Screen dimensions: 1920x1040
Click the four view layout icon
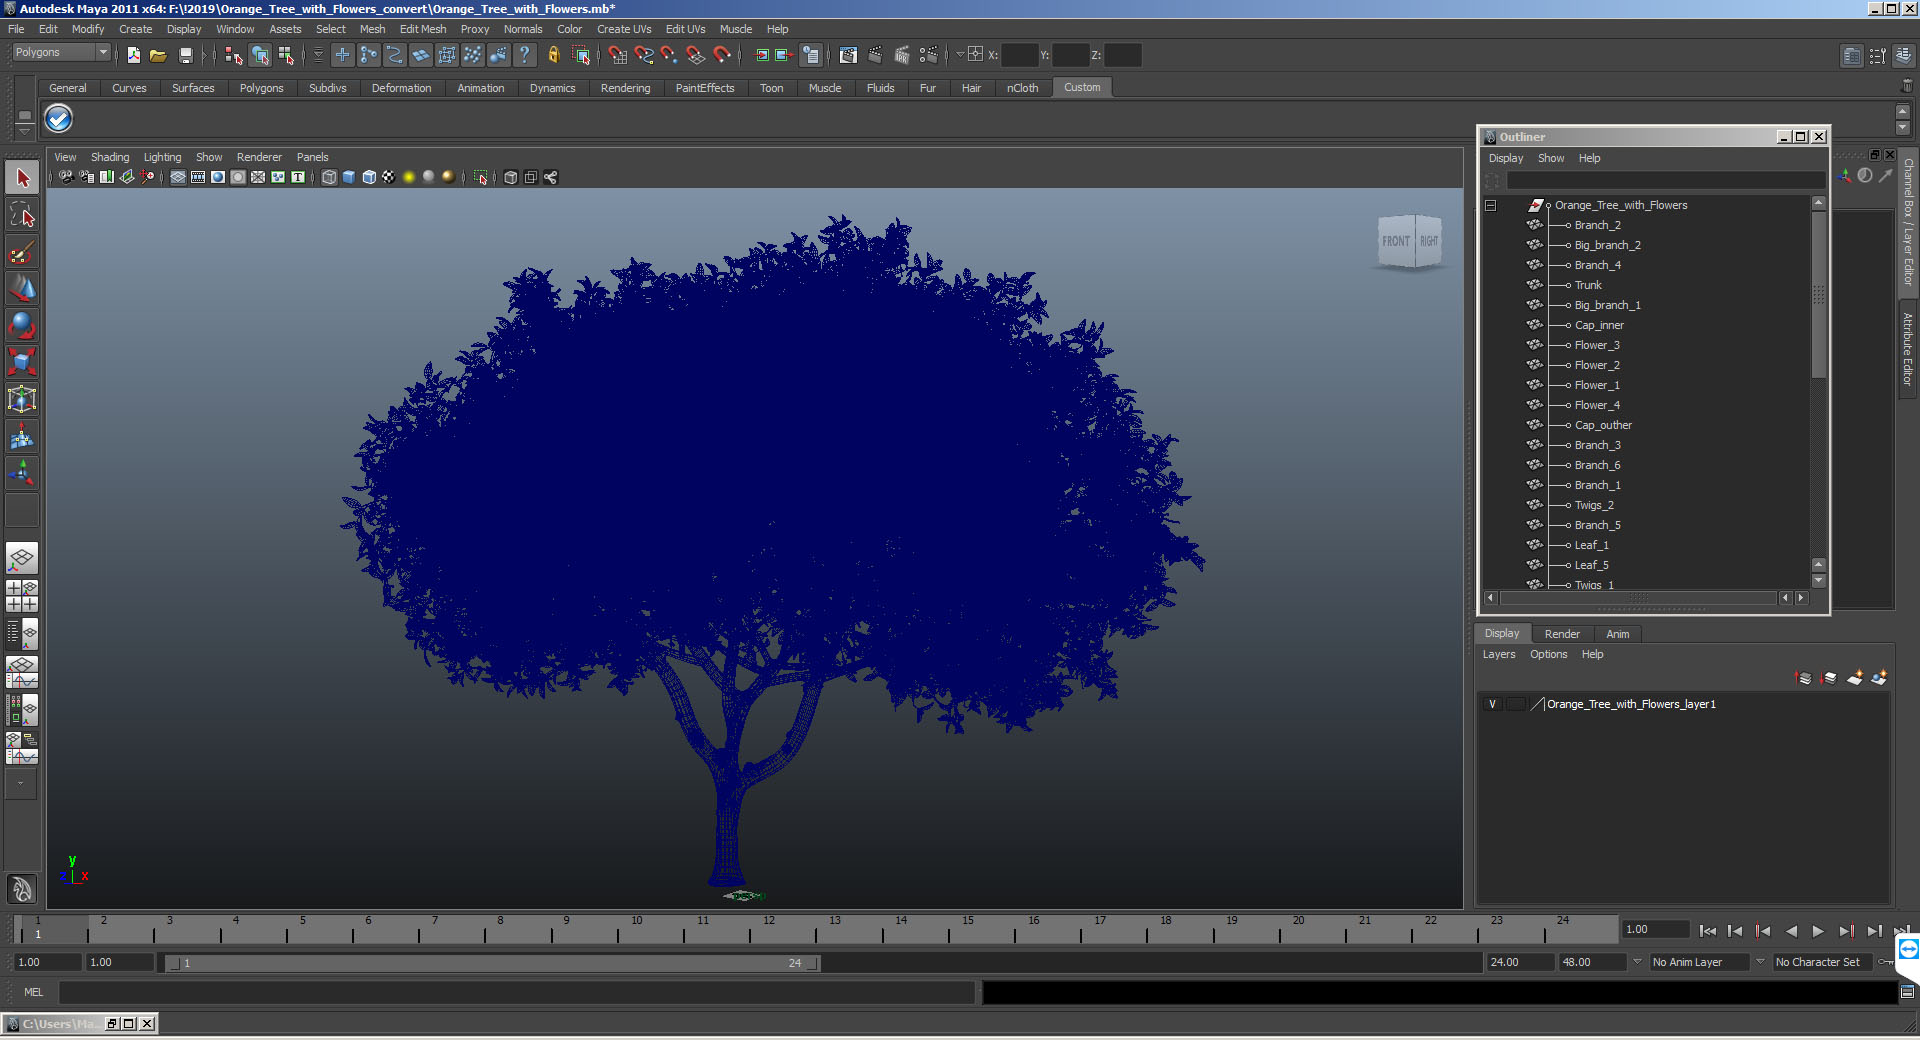point(22,596)
